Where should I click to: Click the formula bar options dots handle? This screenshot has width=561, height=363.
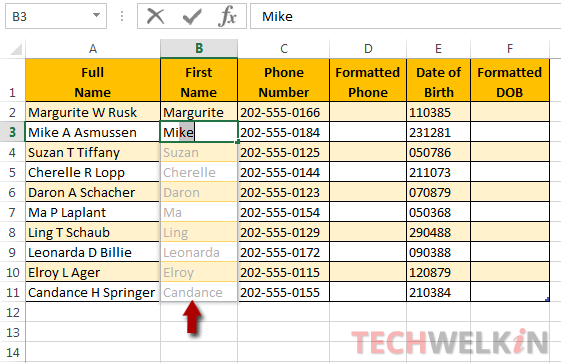point(122,16)
